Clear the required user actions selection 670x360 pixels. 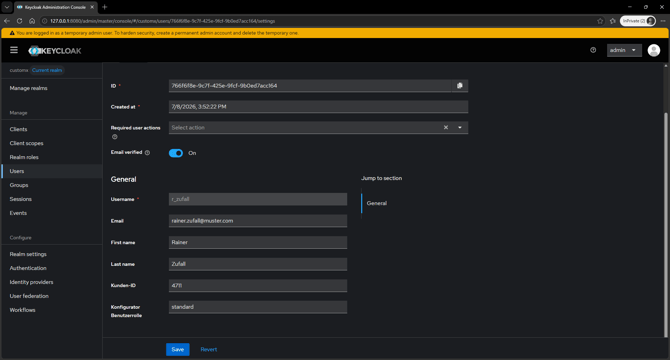click(446, 127)
